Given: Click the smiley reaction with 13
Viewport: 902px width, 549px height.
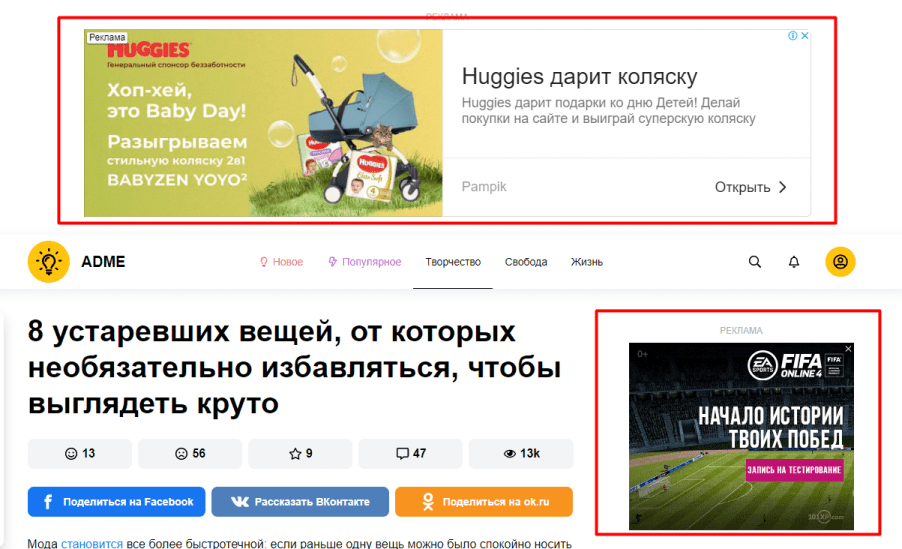Looking at the screenshot, I should [x=80, y=453].
